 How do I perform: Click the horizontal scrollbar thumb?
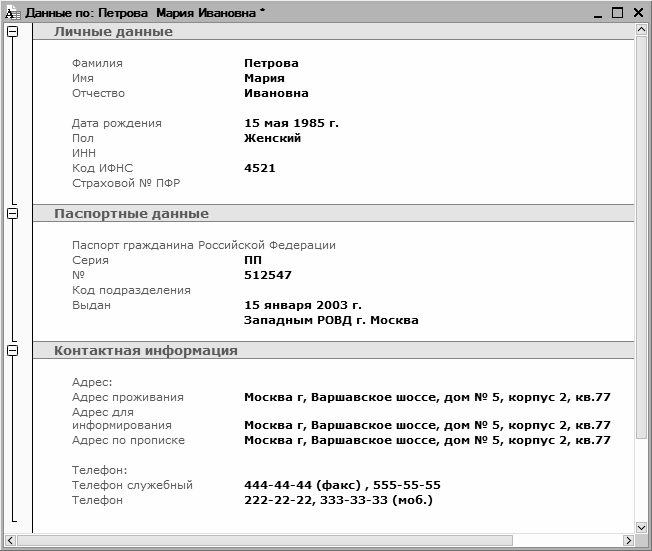click(265, 542)
